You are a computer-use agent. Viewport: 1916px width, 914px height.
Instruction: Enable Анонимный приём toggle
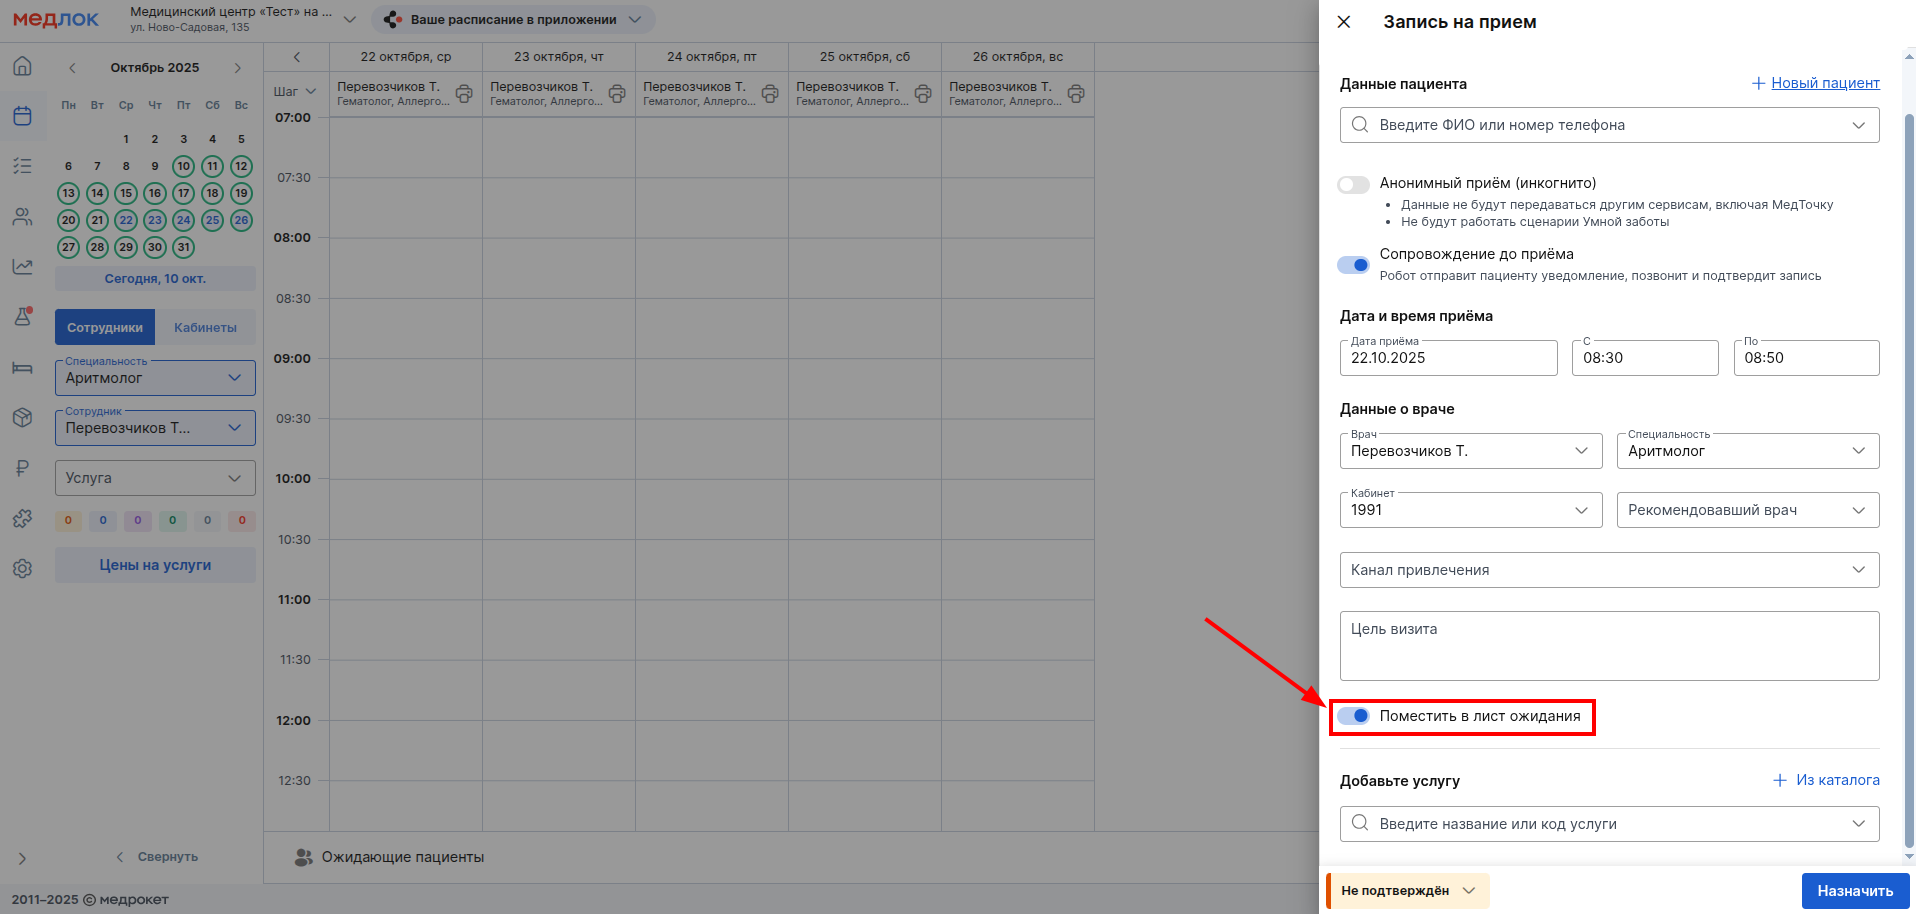tap(1353, 185)
